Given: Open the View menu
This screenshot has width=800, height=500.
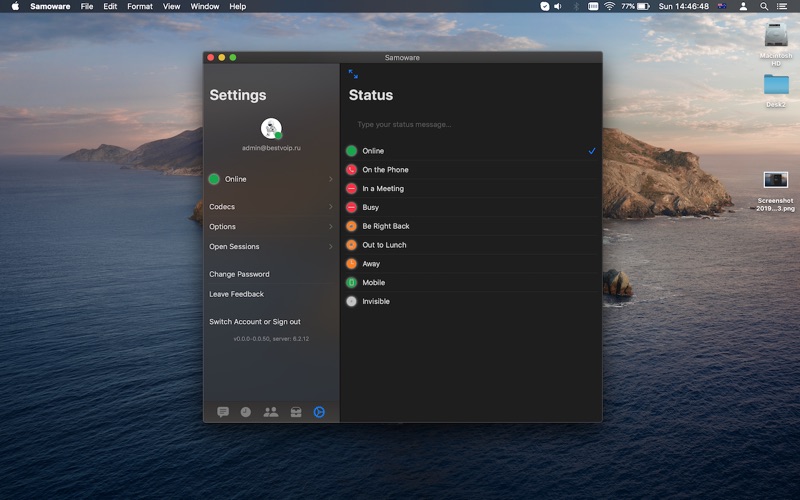Looking at the screenshot, I should [171, 6].
